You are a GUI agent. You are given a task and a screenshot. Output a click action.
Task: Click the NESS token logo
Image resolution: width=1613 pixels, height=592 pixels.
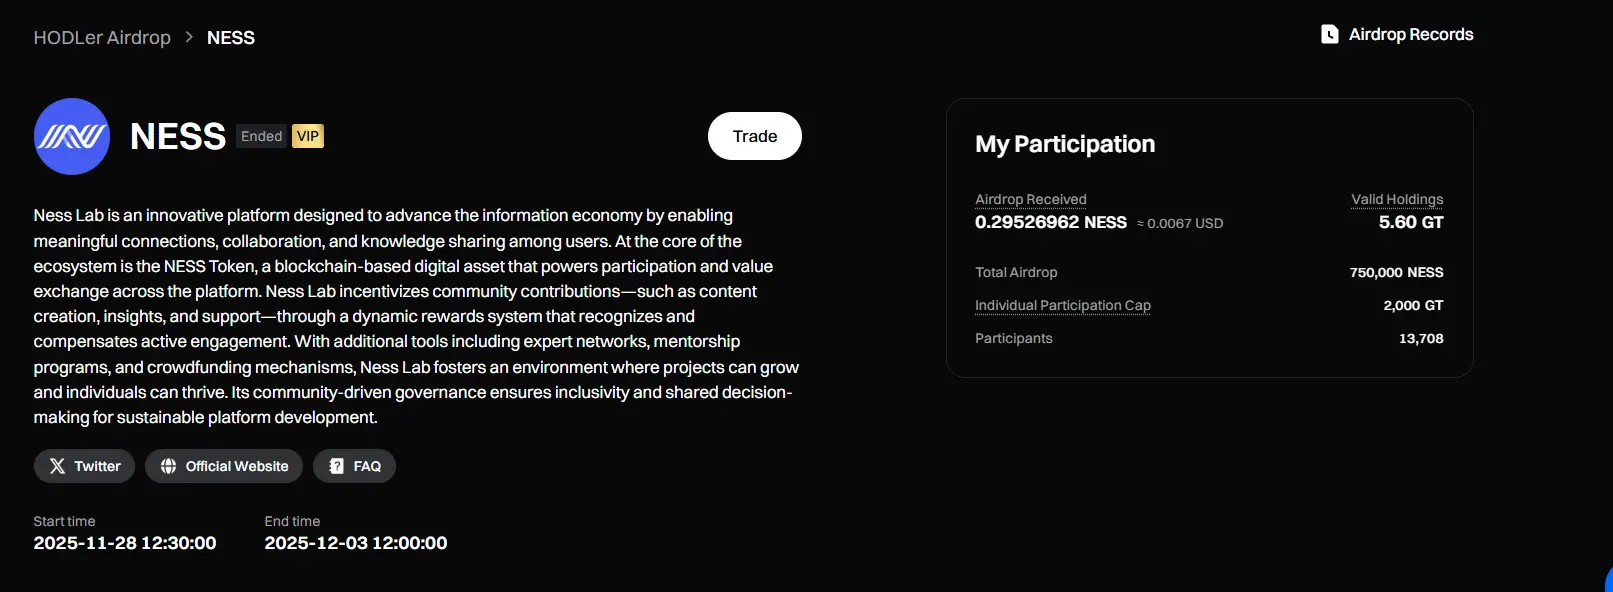coord(72,136)
